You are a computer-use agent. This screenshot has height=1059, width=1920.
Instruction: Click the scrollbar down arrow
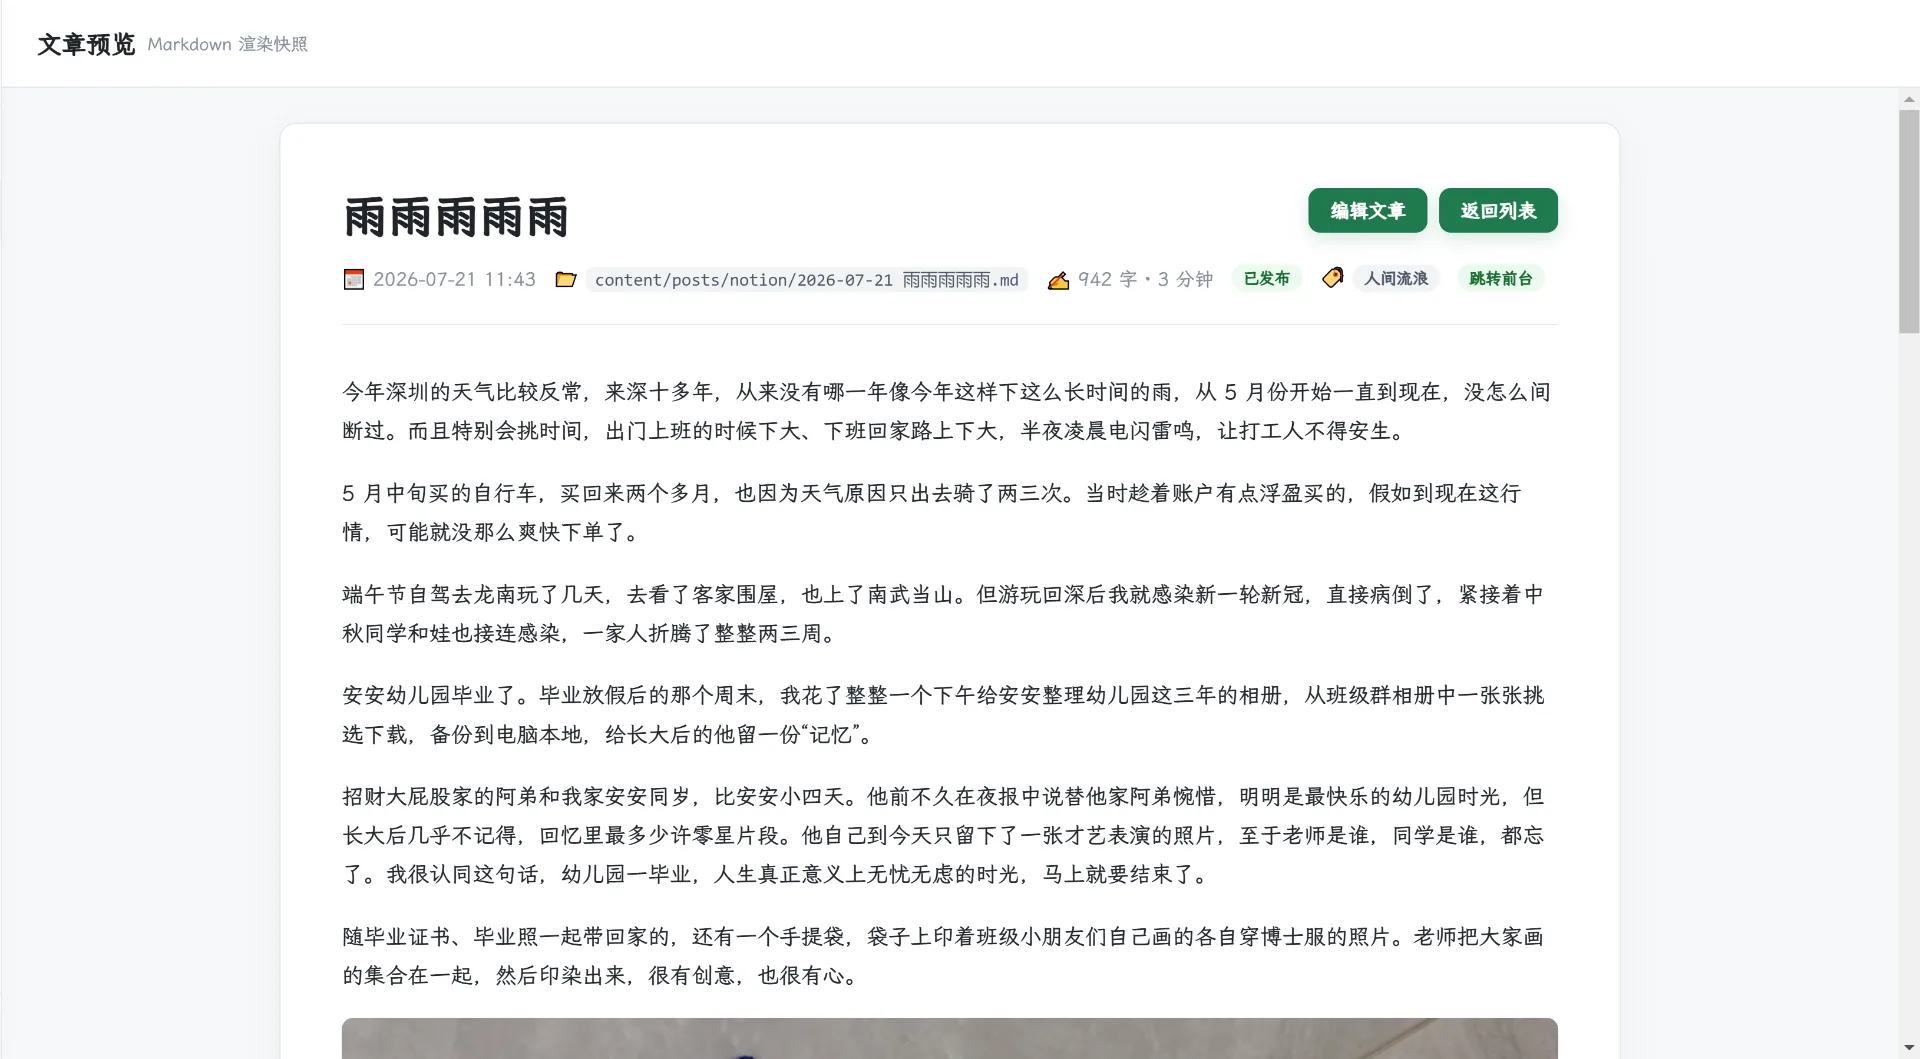(x=1909, y=1048)
